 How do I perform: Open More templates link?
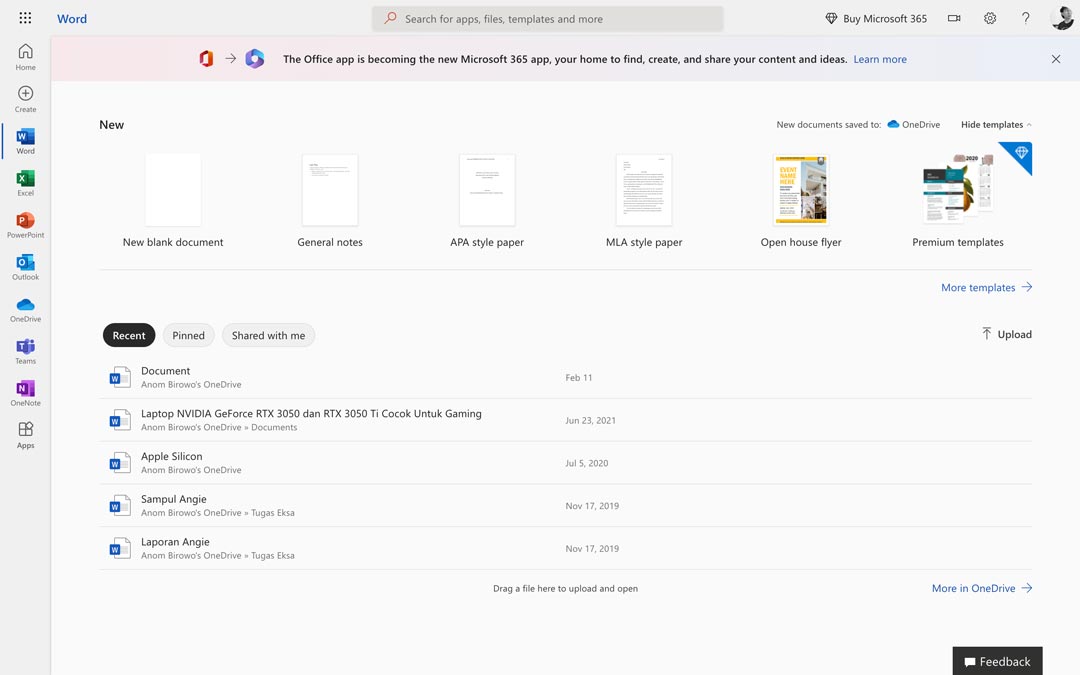[x=986, y=287]
